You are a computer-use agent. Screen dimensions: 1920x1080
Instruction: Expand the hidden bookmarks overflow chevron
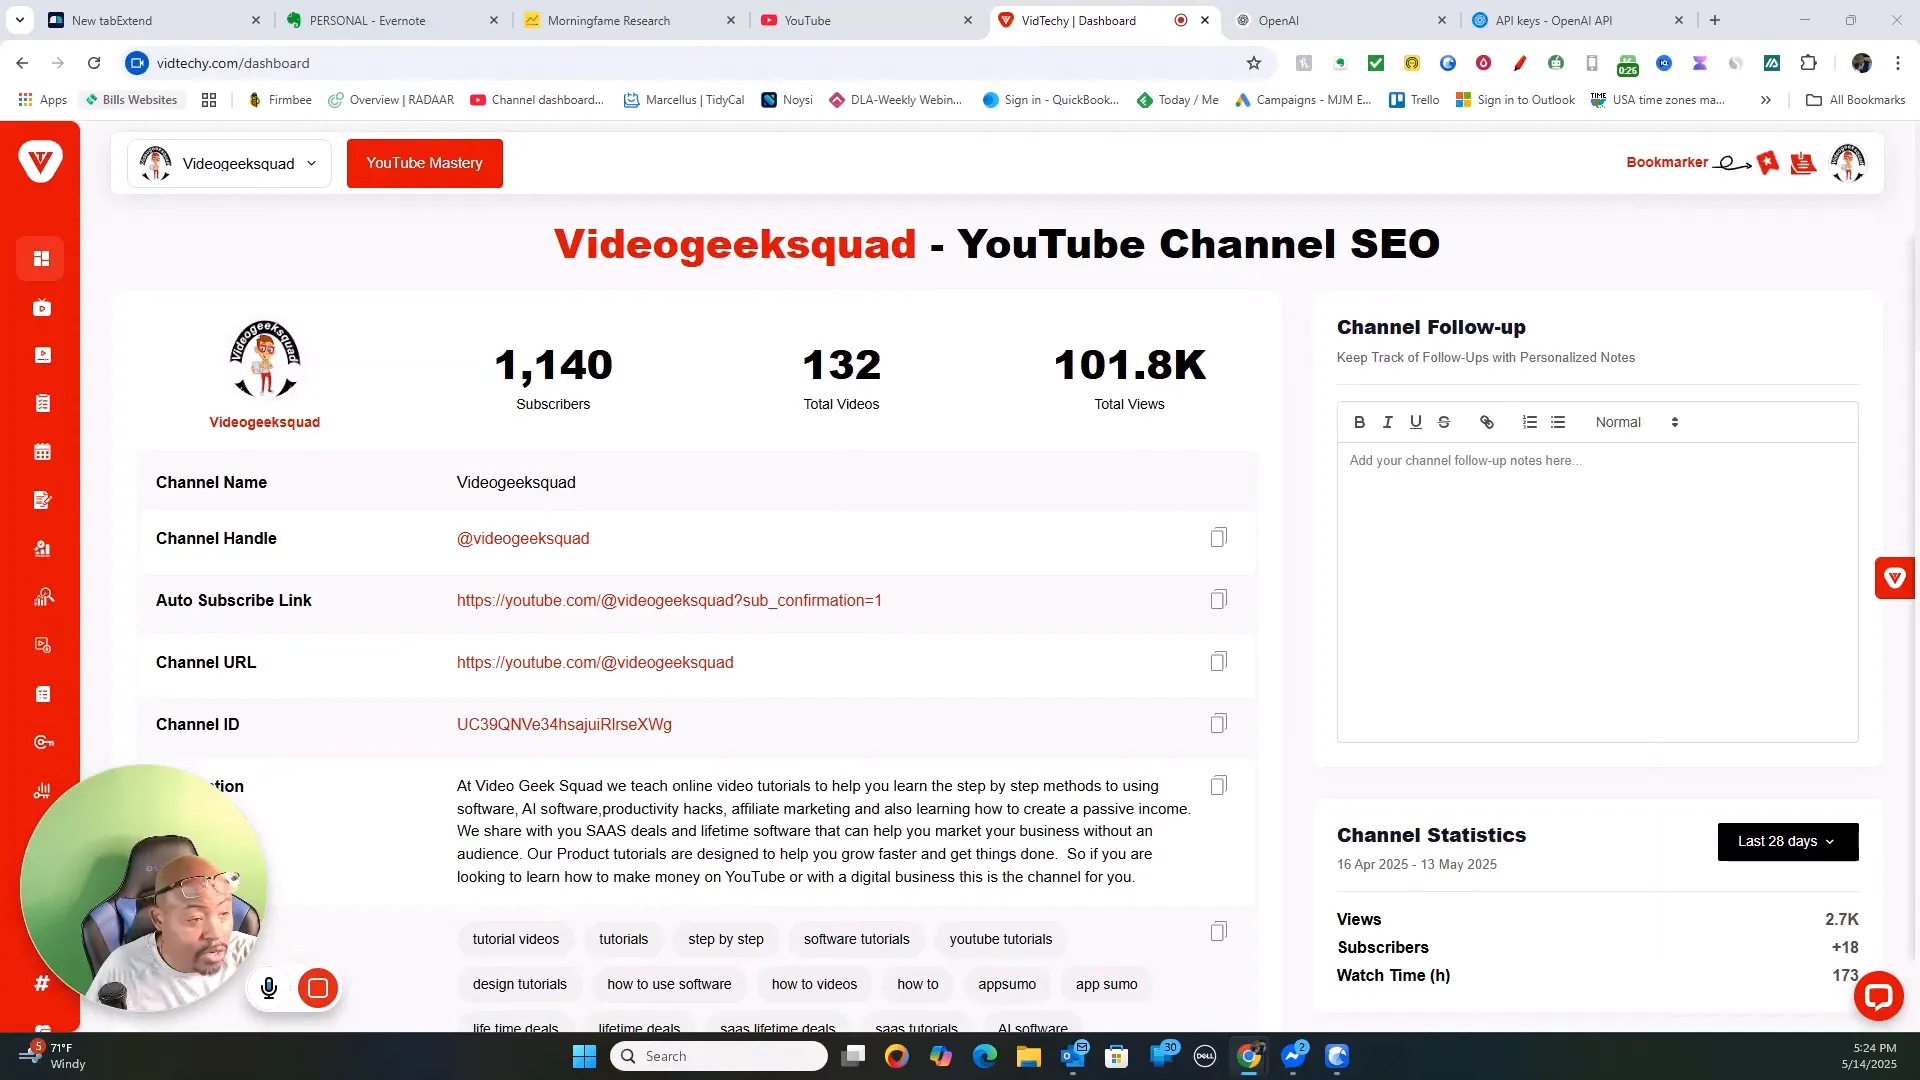pyautogui.click(x=1765, y=100)
